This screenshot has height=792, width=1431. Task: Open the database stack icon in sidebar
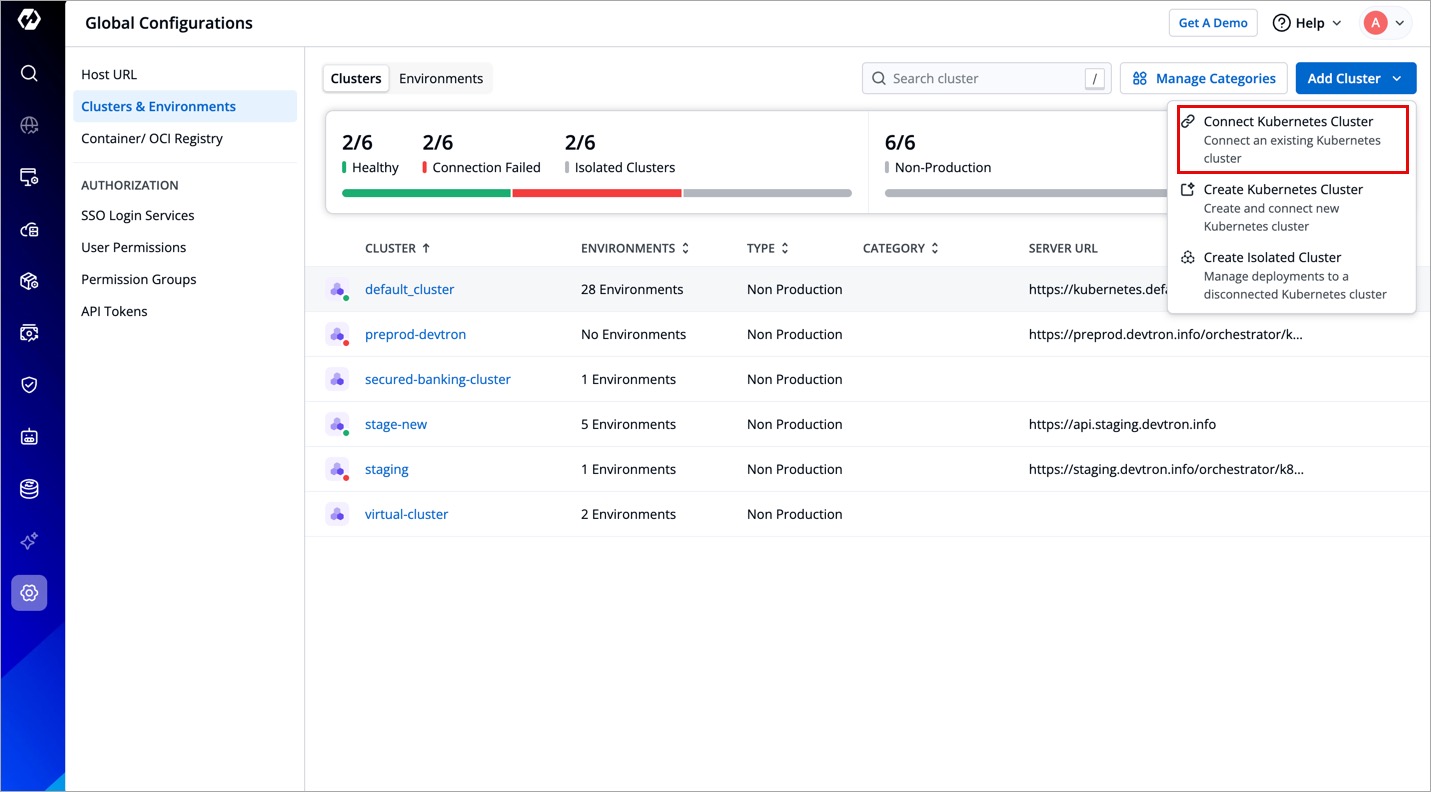[29, 489]
